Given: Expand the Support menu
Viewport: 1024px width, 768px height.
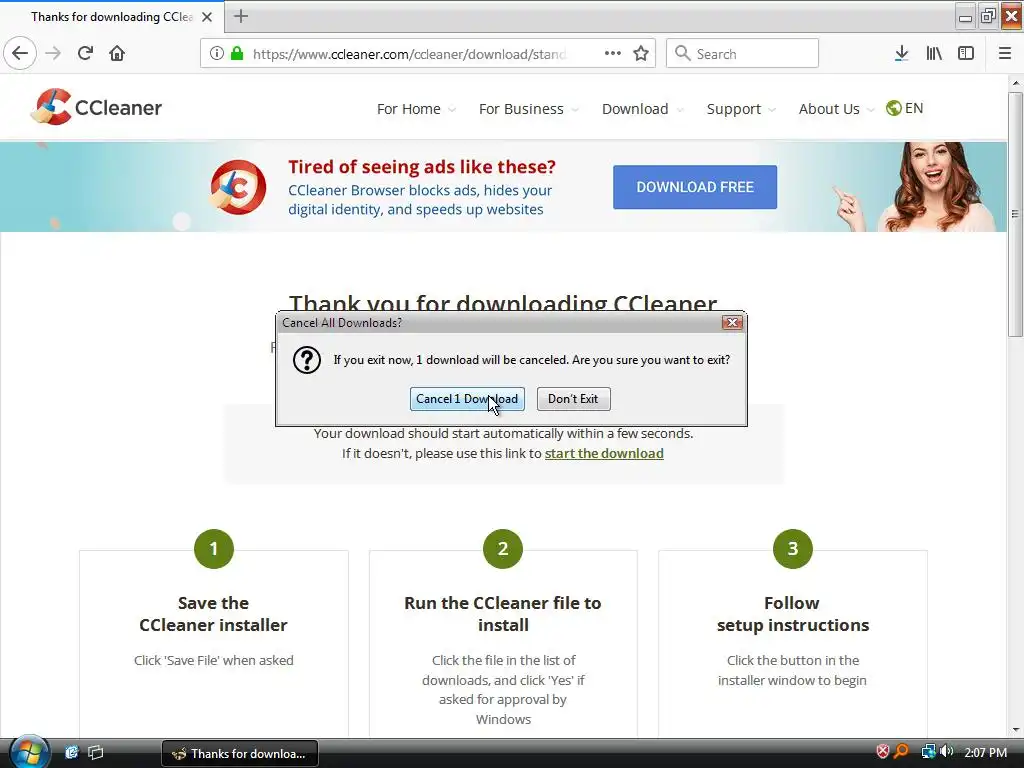Looking at the screenshot, I should point(741,109).
